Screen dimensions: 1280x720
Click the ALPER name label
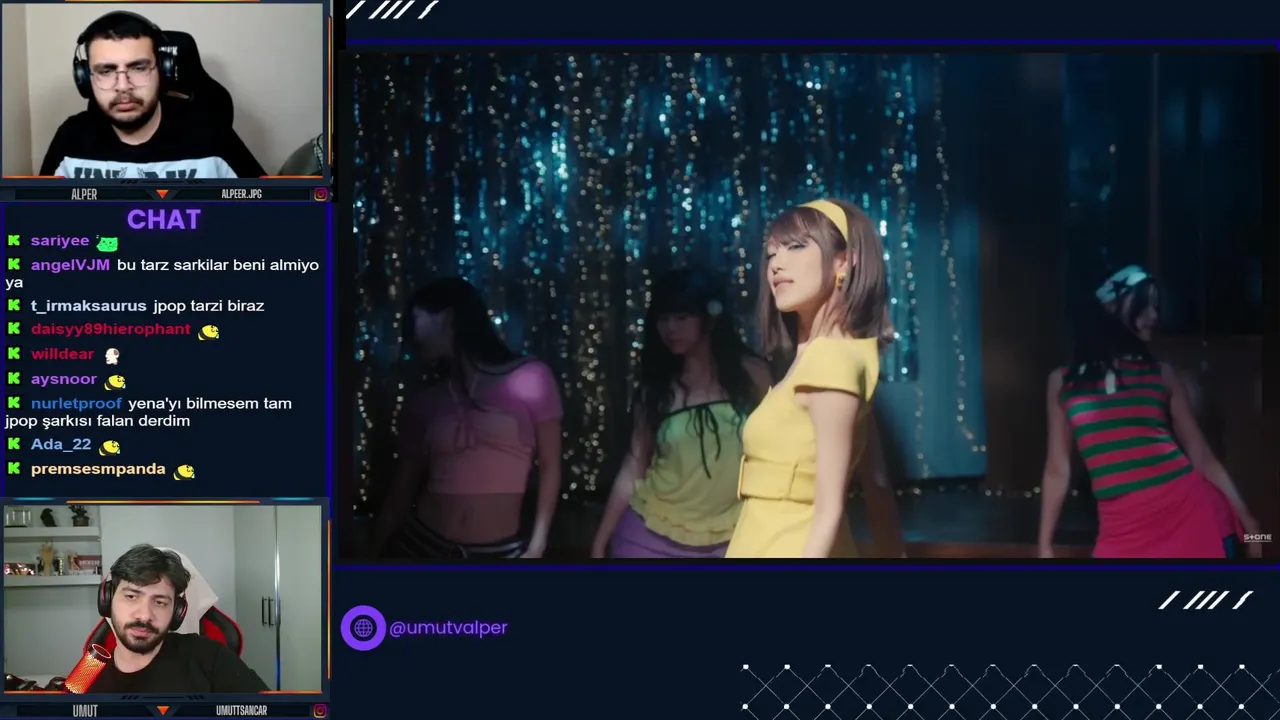[84, 194]
